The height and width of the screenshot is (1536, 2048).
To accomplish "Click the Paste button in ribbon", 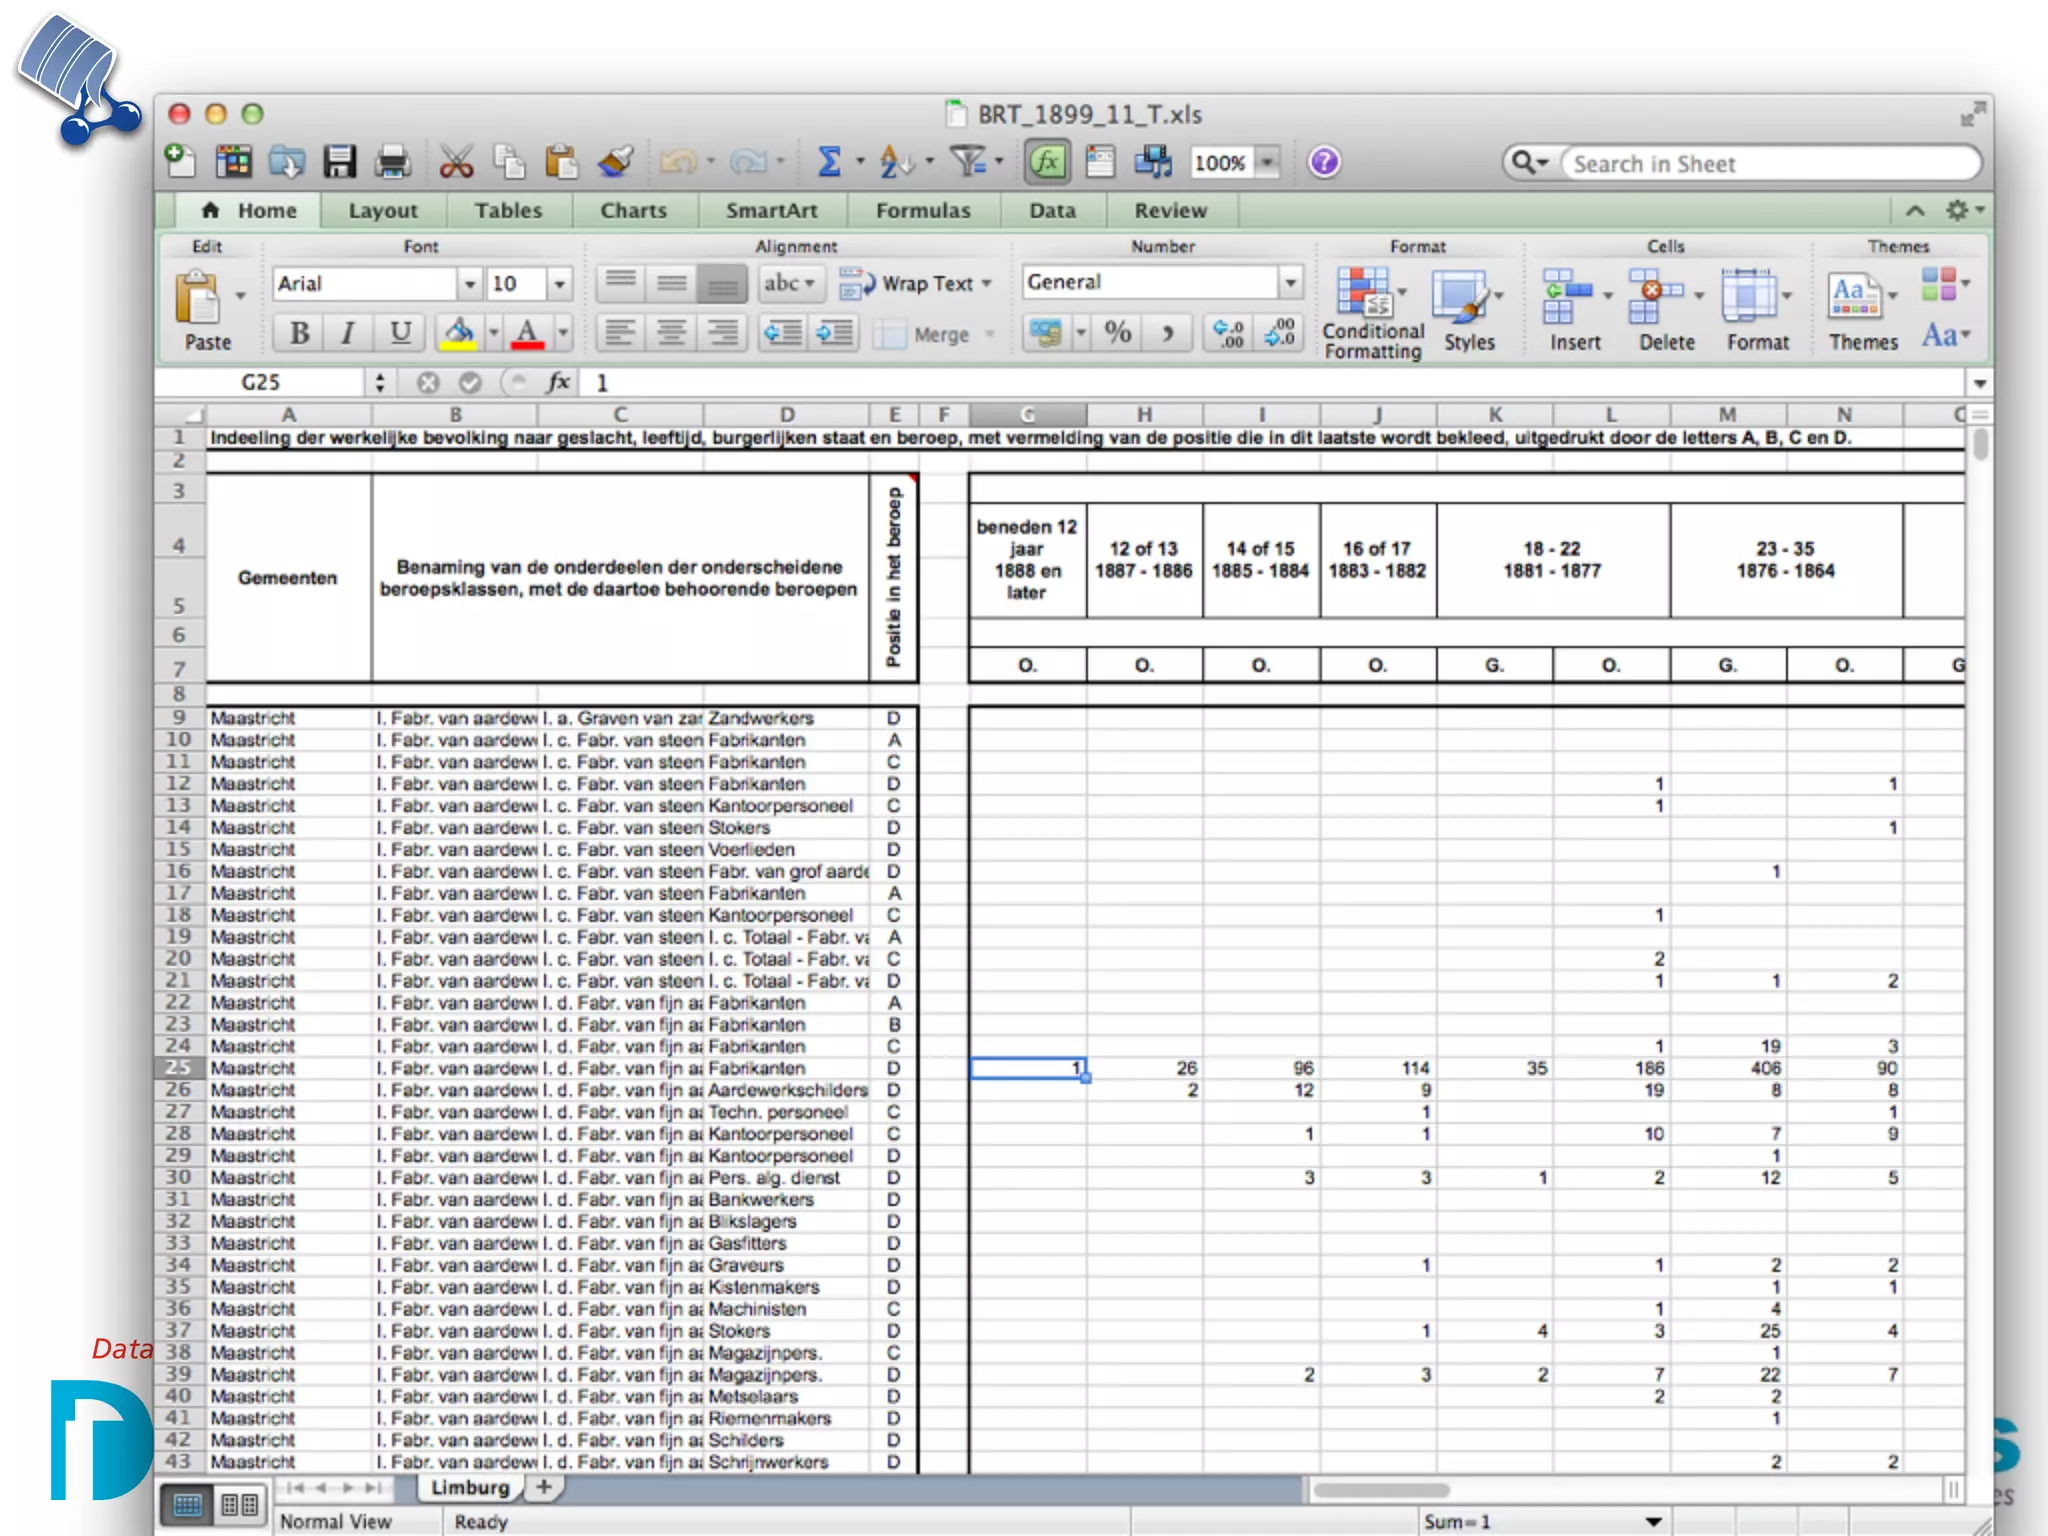I will click(207, 312).
